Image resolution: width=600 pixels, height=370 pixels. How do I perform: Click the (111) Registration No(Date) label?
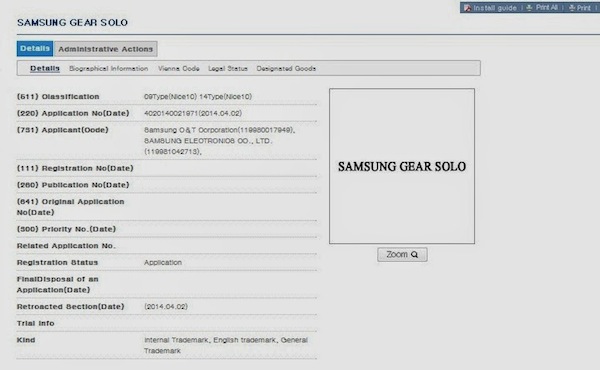(75, 168)
